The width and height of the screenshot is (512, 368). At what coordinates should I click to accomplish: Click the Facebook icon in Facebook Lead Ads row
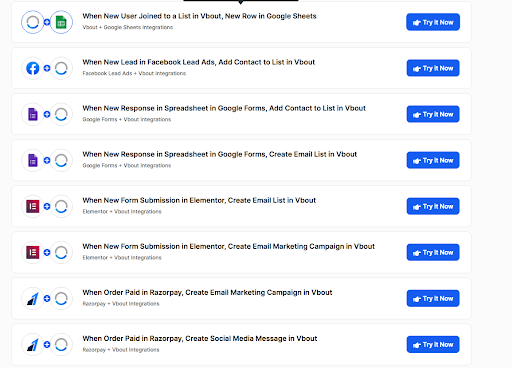click(x=33, y=68)
